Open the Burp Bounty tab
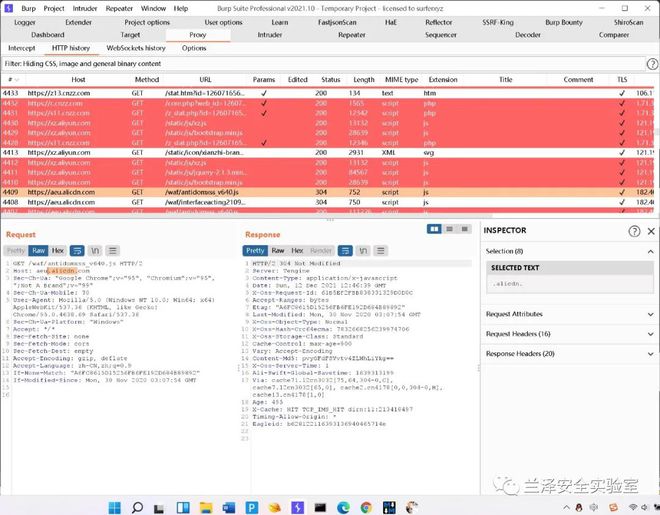Viewport: 660px width, 515px height. coord(564,22)
